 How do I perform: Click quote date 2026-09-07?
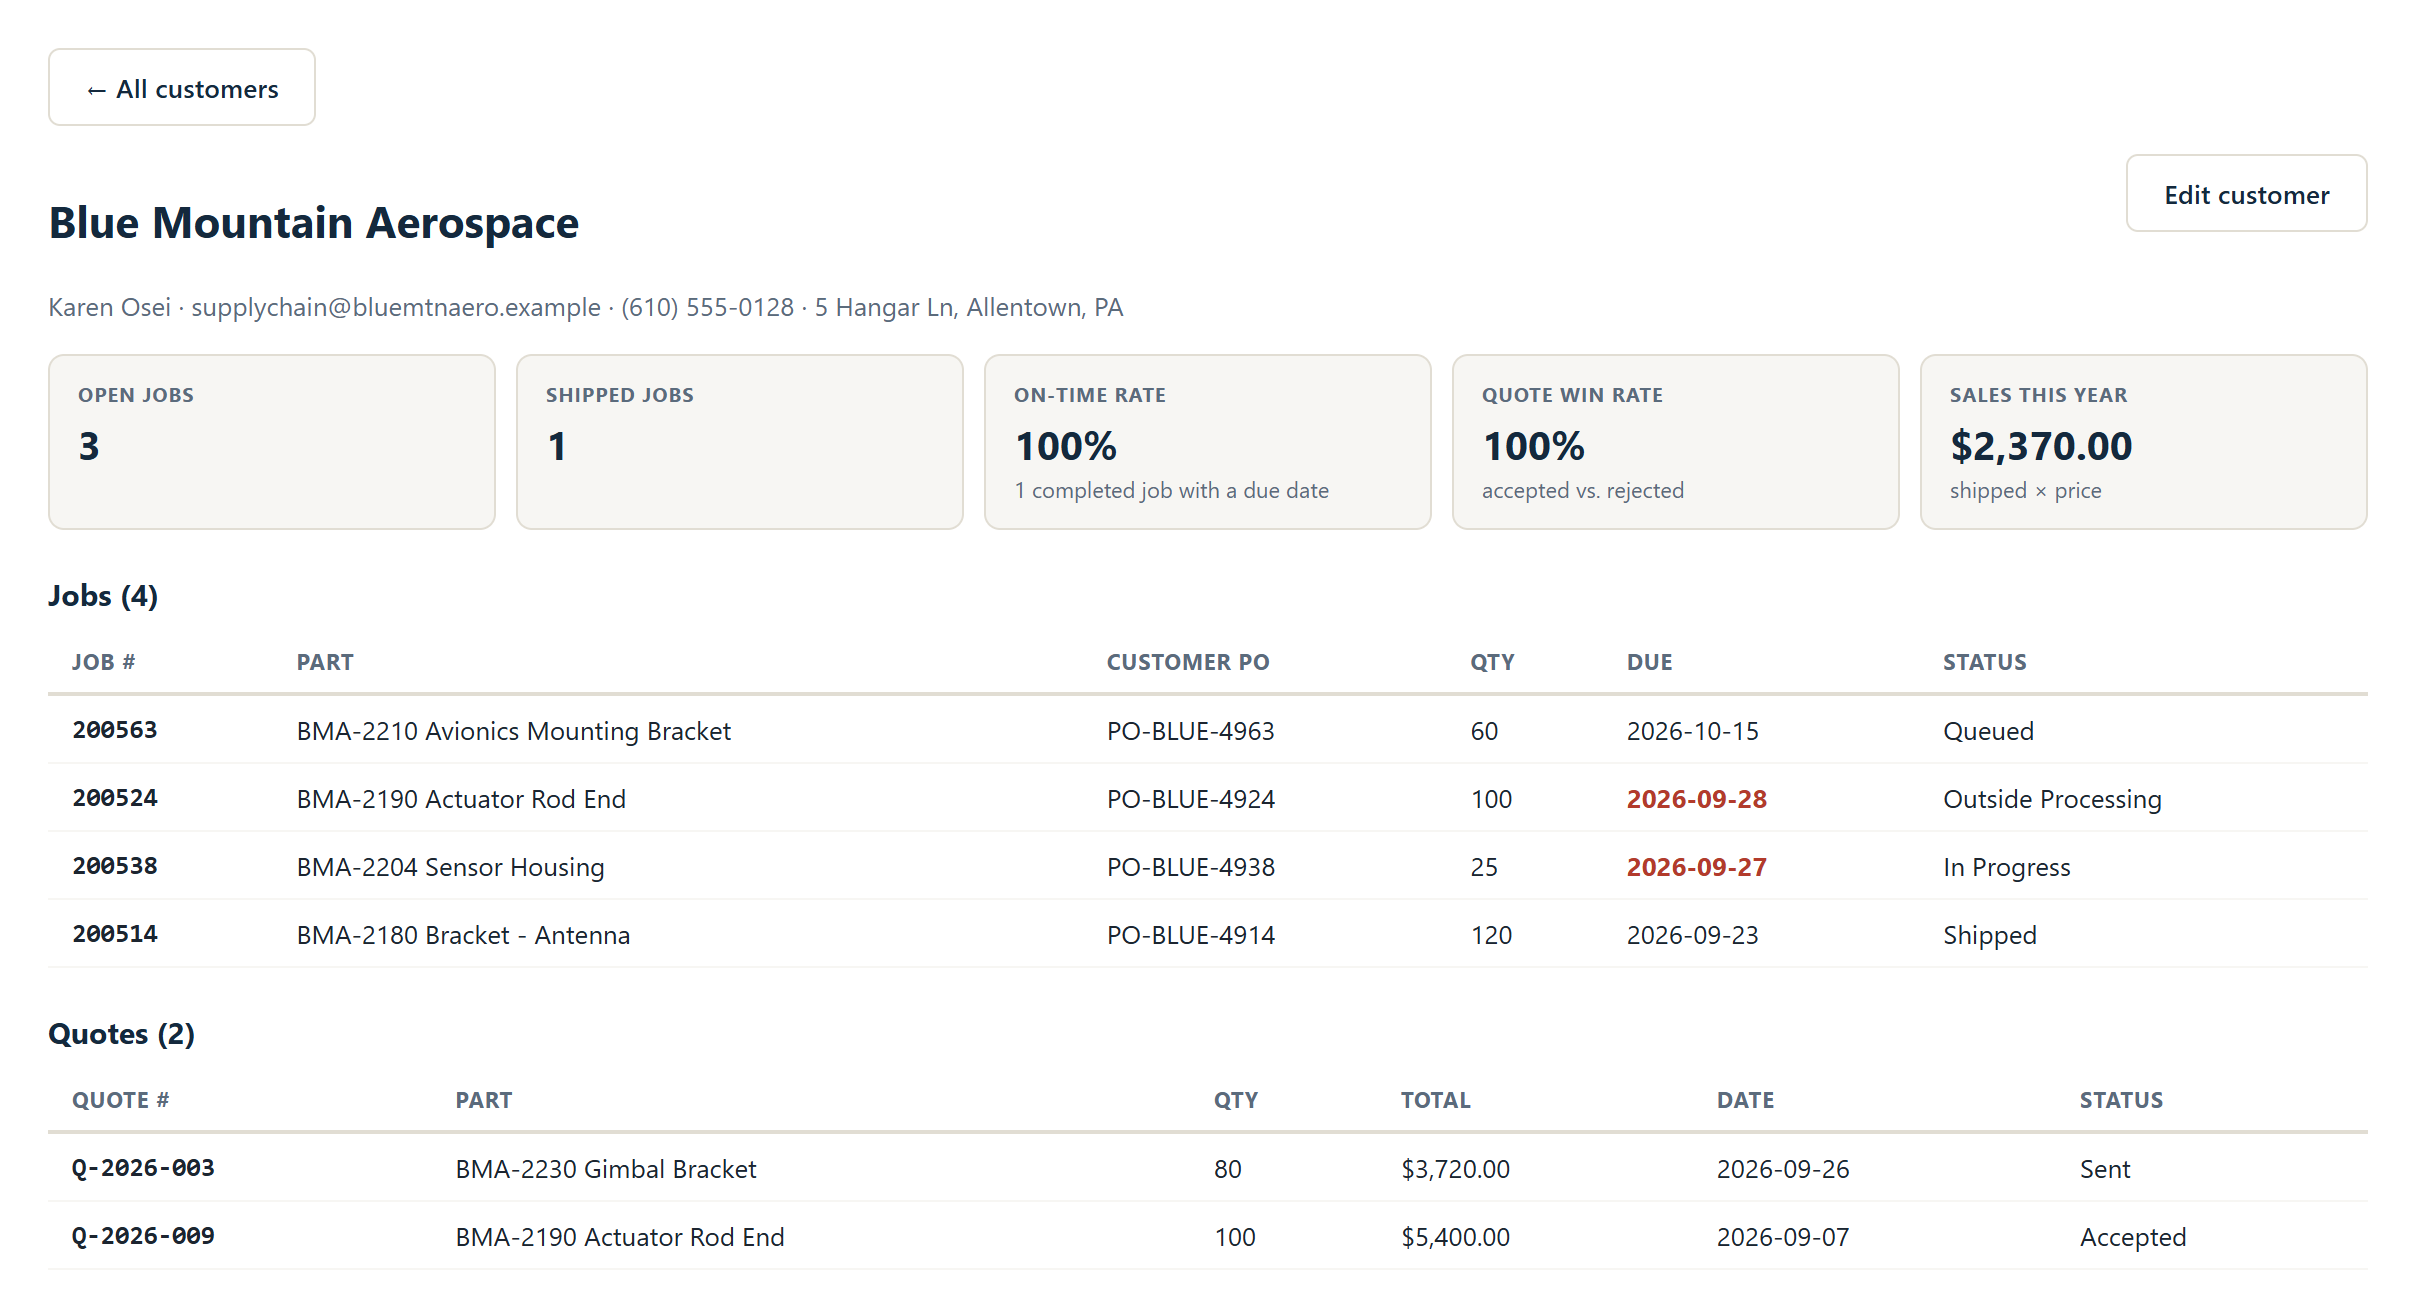point(1783,1237)
